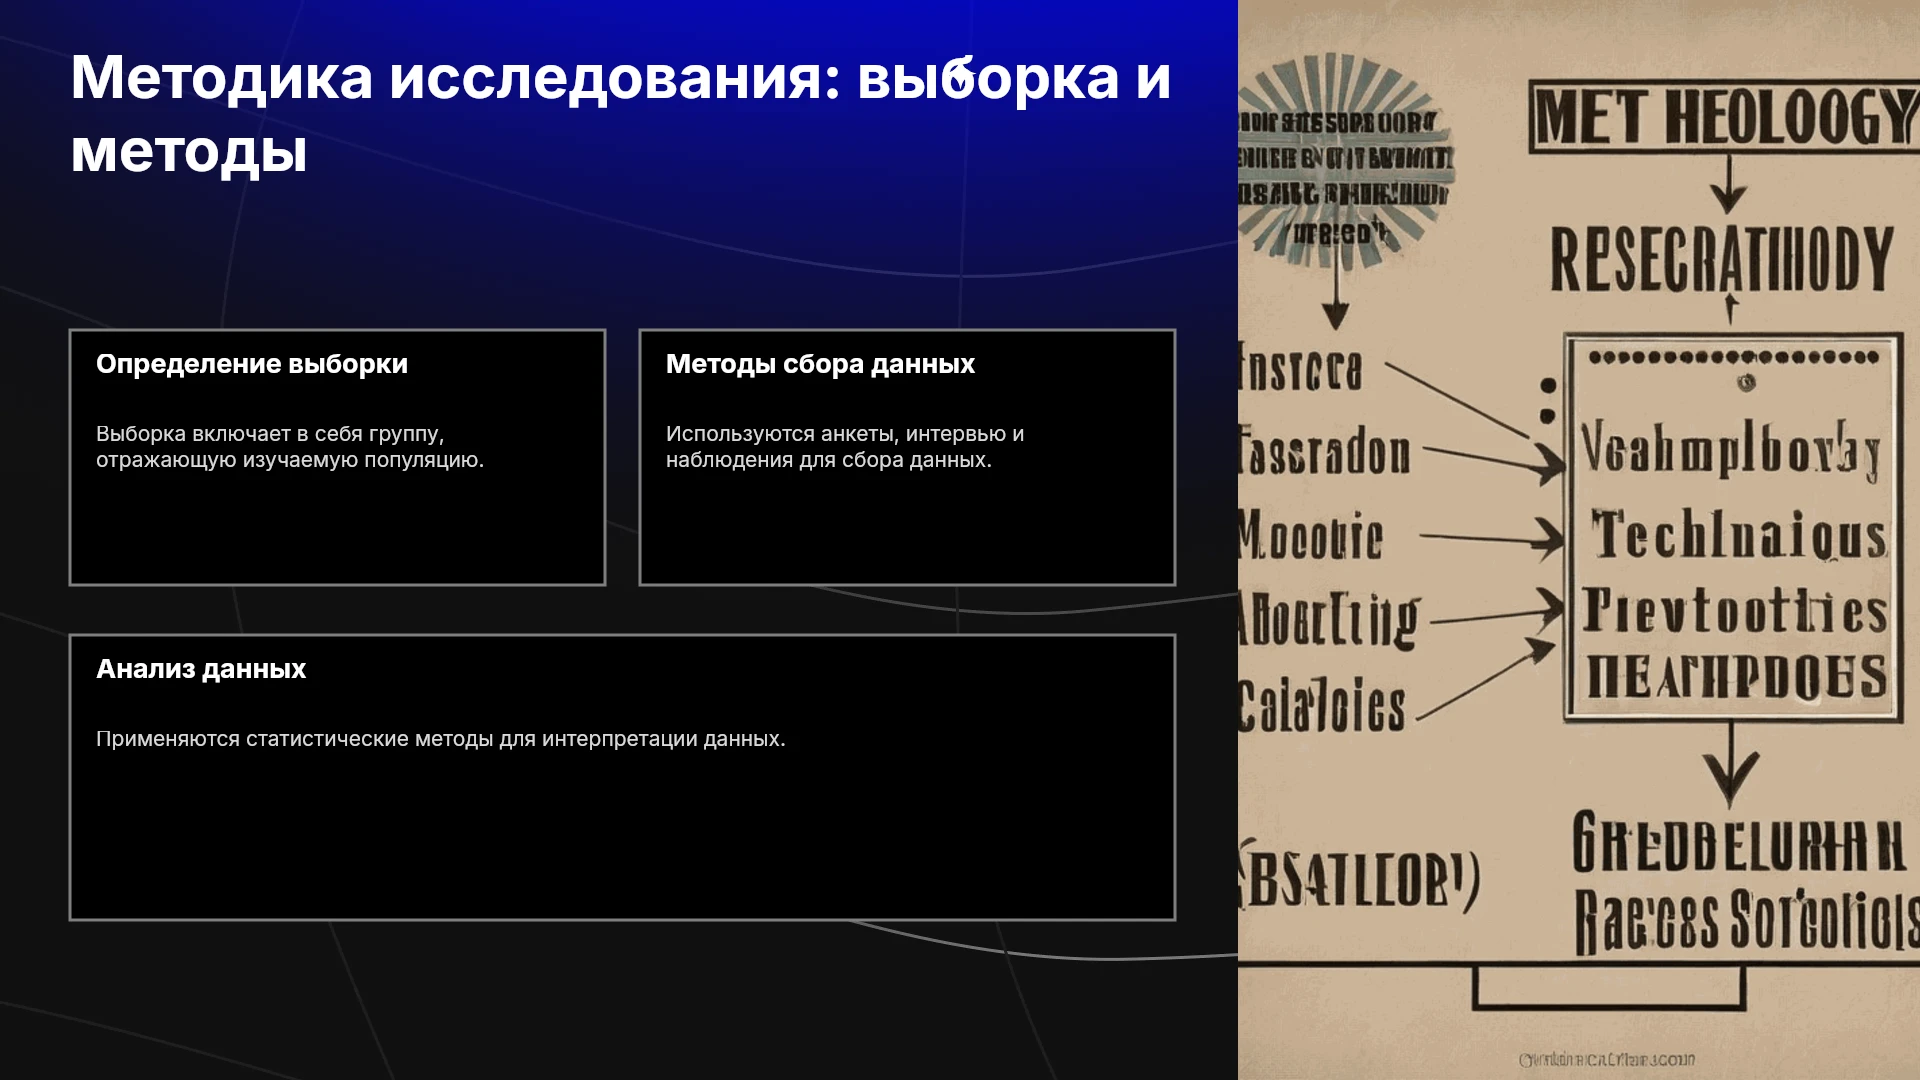
Task: Click the small credit text at poster bottom
Action: tap(1607, 1059)
